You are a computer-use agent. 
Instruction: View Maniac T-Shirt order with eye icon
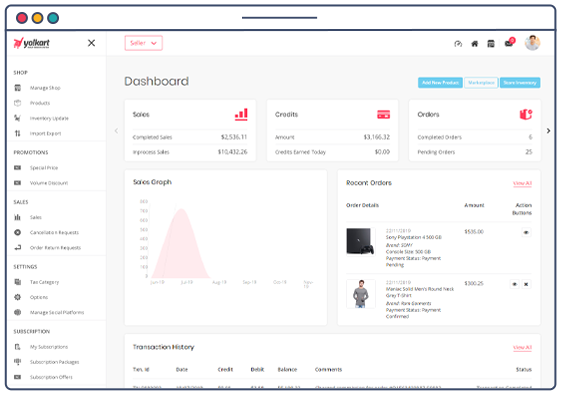tap(514, 284)
